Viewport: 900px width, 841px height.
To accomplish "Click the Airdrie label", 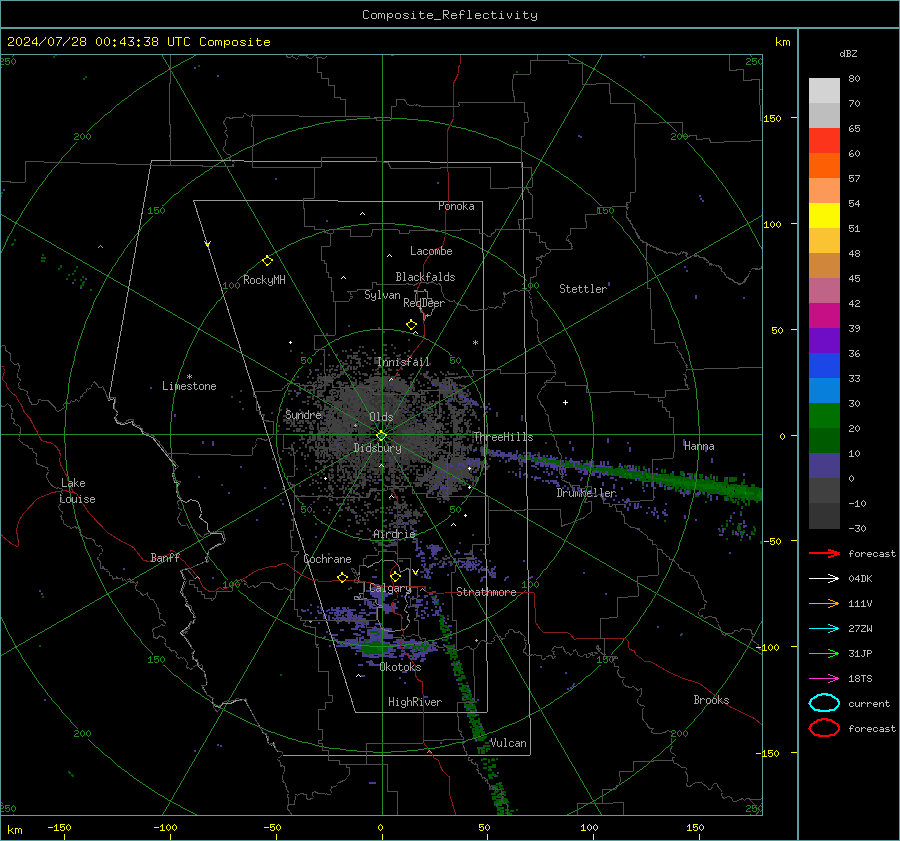I will 394,534.
